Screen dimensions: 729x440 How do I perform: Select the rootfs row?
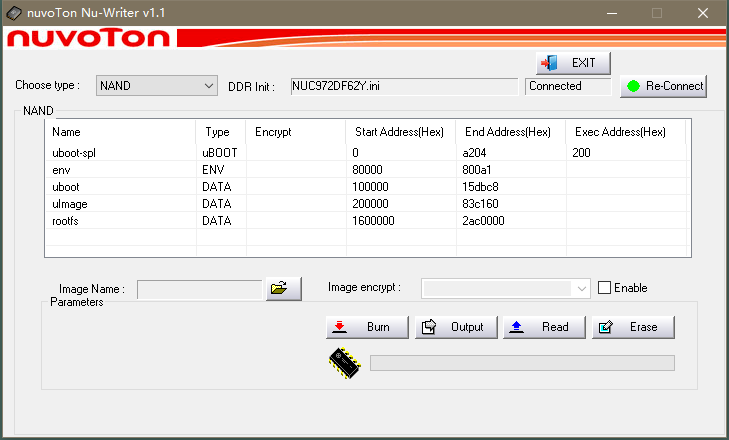[x=366, y=220]
